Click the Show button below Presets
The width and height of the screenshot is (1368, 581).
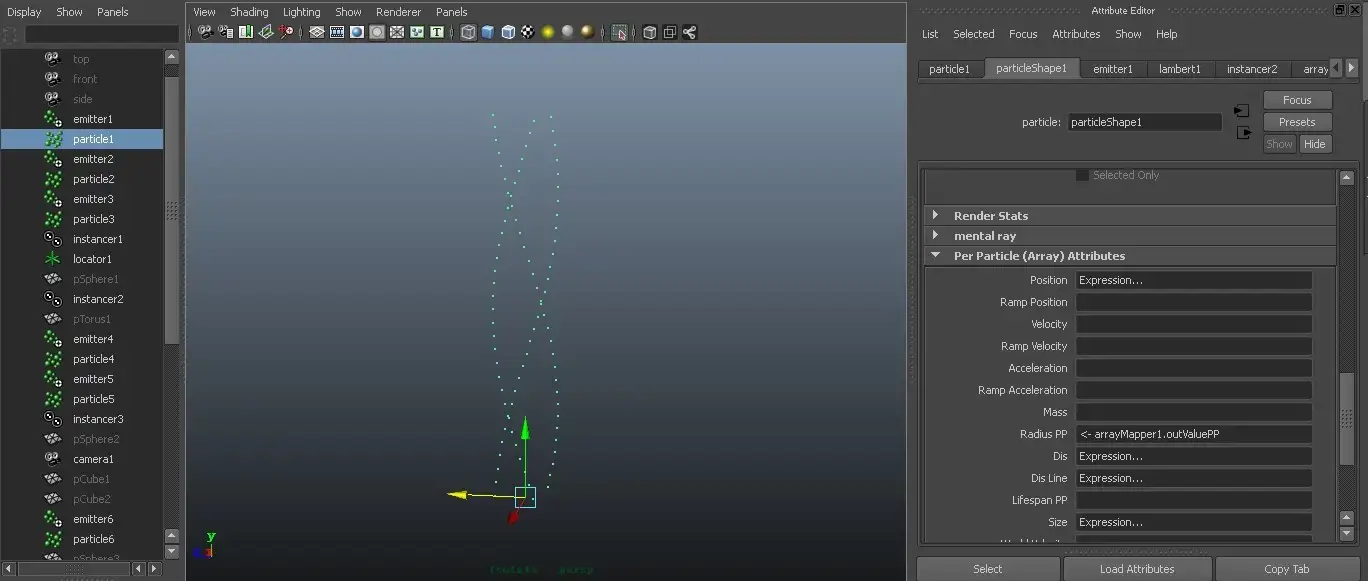tap(1279, 144)
